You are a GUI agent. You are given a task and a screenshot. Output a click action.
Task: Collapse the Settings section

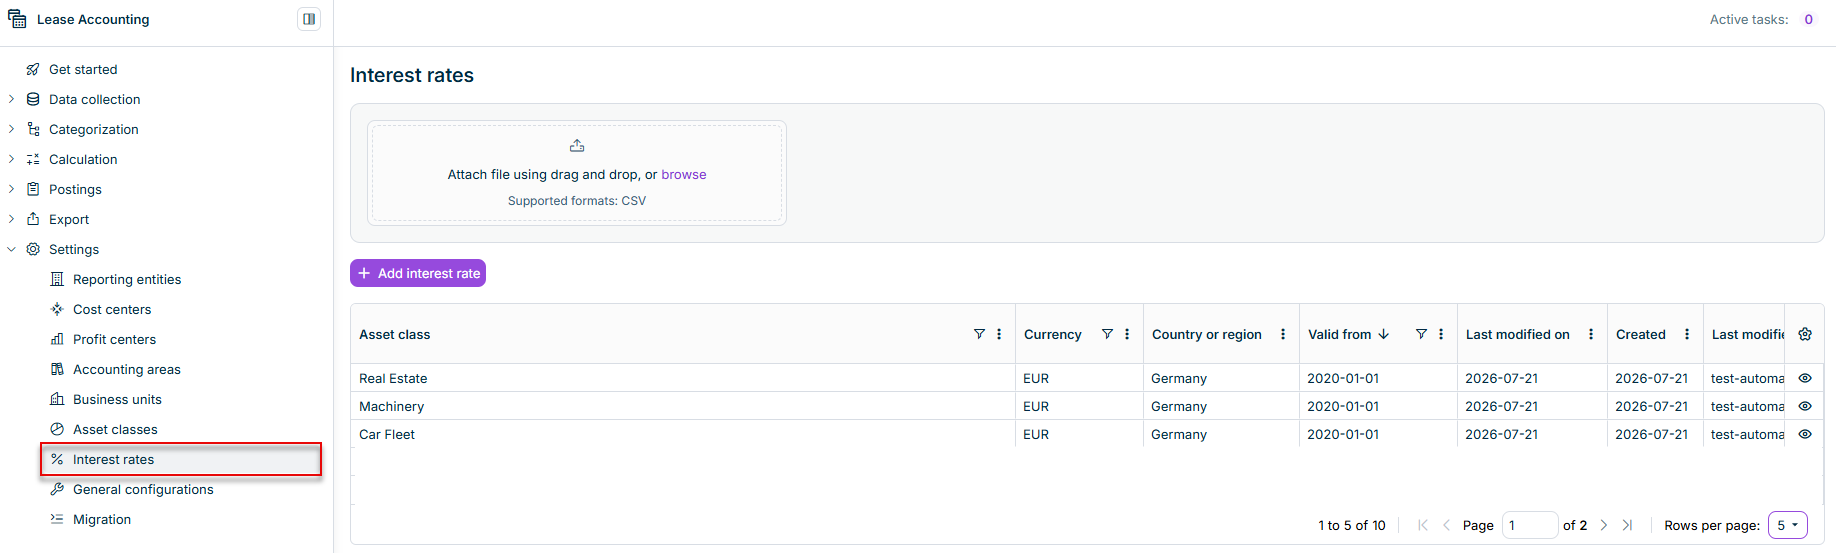pyautogui.click(x=11, y=249)
